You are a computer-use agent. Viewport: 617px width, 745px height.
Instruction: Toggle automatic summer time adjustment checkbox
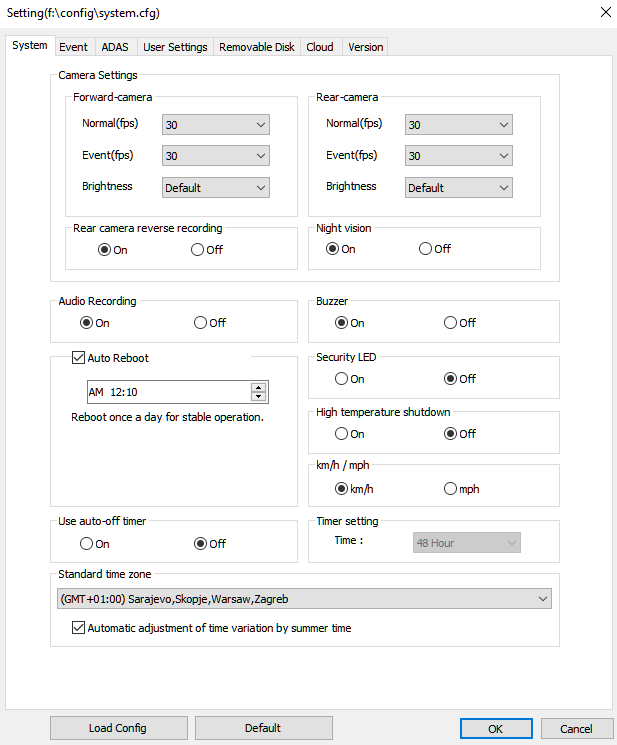78,628
